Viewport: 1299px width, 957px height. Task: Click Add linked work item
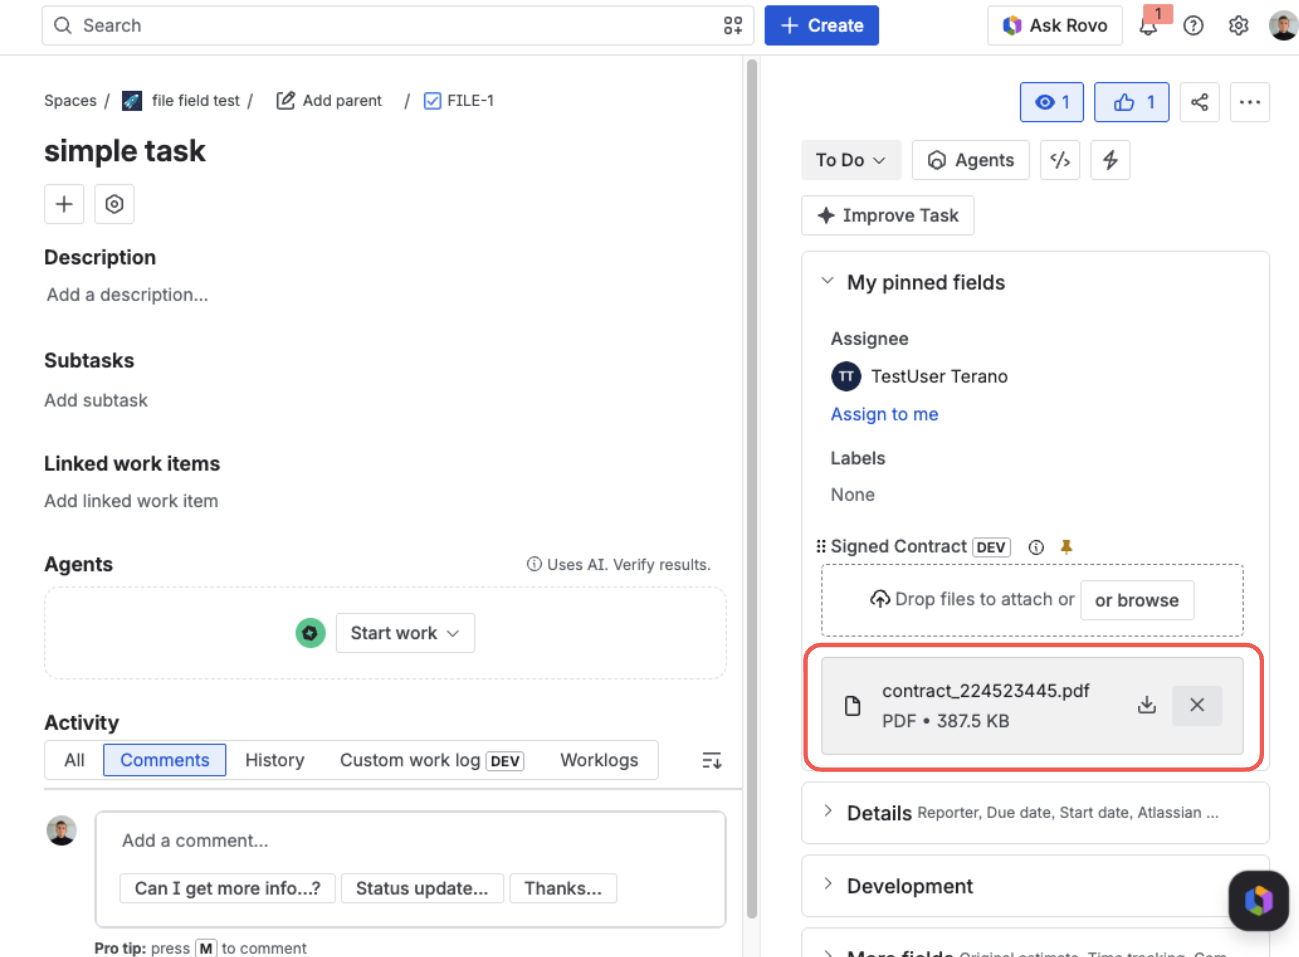pos(131,501)
